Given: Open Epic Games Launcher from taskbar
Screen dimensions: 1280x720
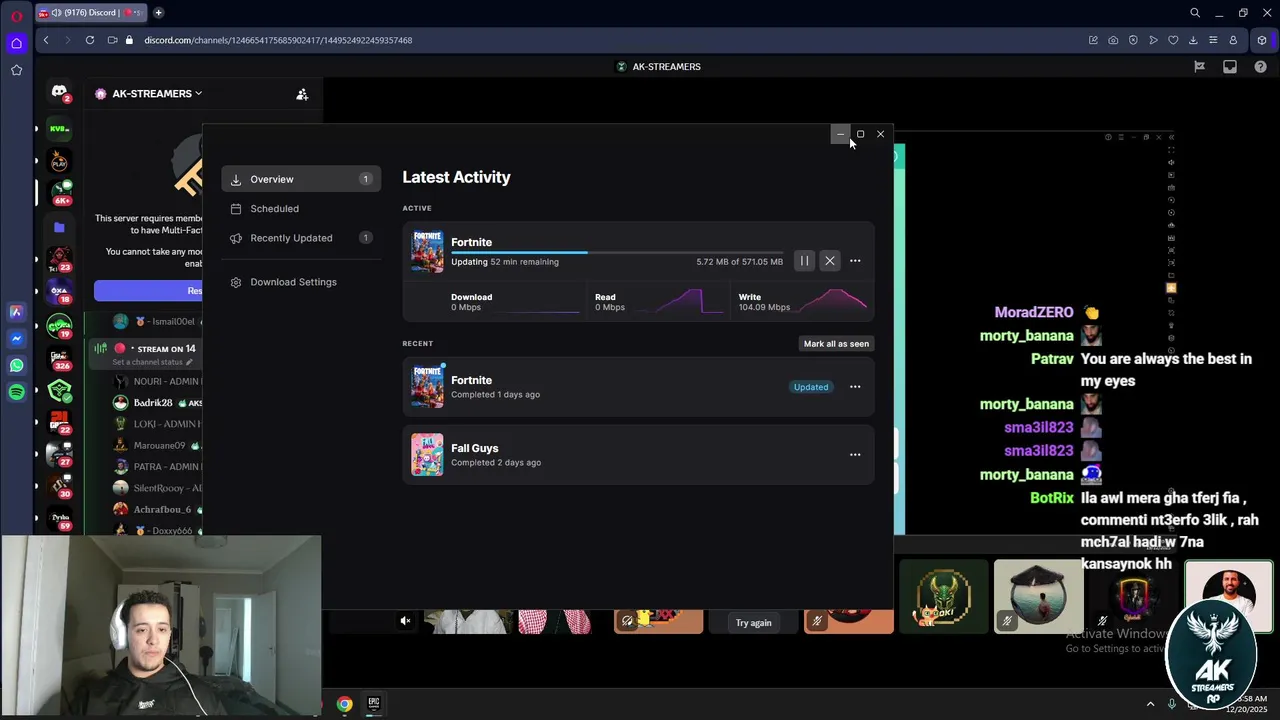Looking at the screenshot, I should [373, 704].
